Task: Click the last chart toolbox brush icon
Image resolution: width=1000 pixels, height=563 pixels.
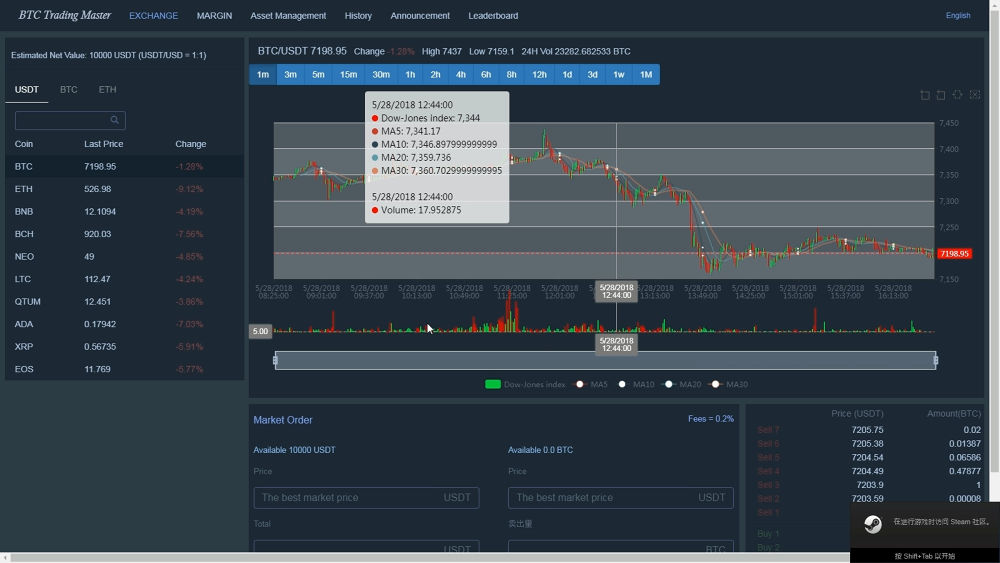Action: pos(975,95)
